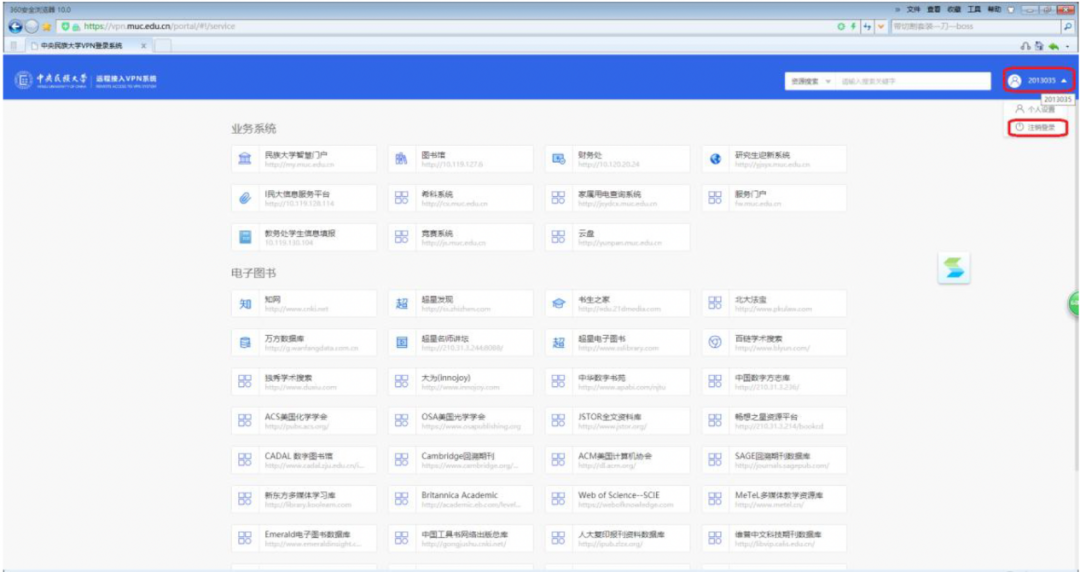This screenshot has height=572, width=1080.
Task: Click the green undo-arrow icon in tab bar
Action: (x=1053, y=46)
